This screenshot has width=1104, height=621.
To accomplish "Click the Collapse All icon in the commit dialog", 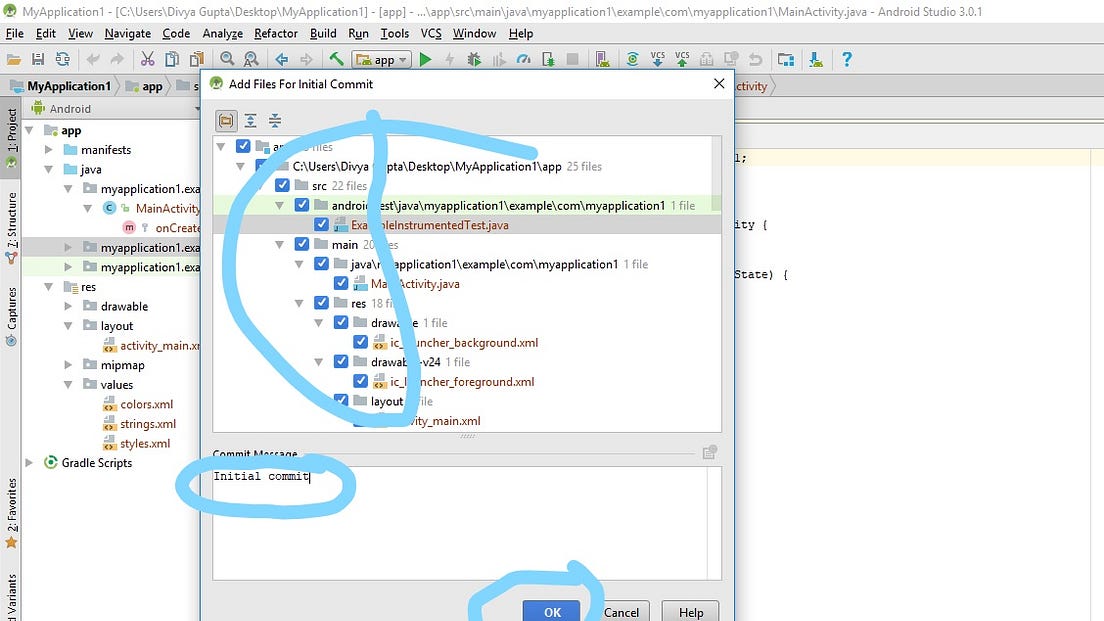I will tap(274, 119).
